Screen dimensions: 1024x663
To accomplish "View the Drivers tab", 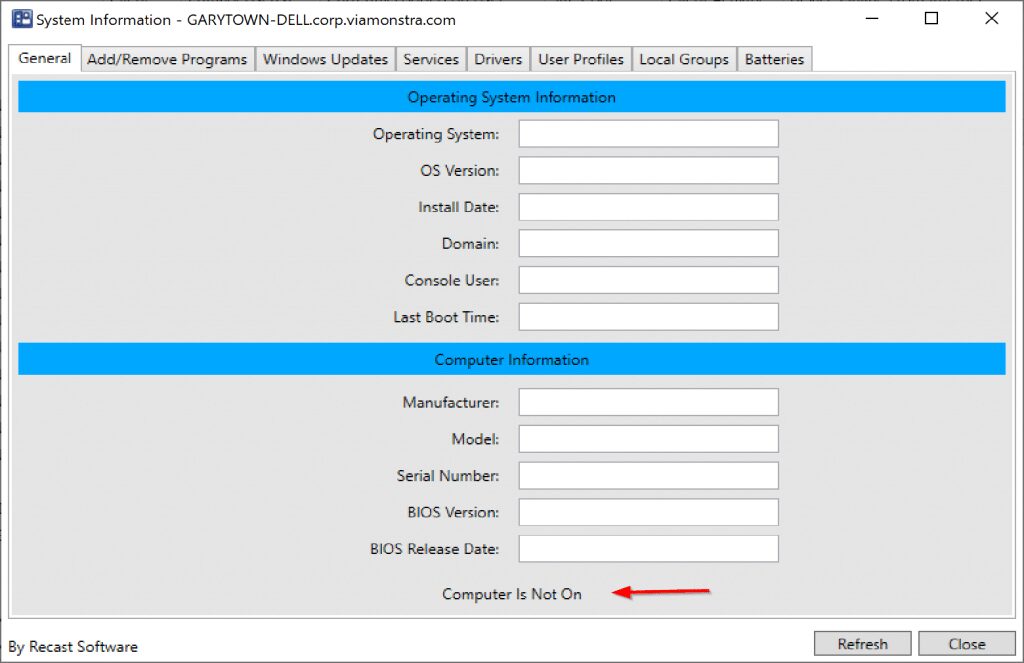I will [497, 59].
